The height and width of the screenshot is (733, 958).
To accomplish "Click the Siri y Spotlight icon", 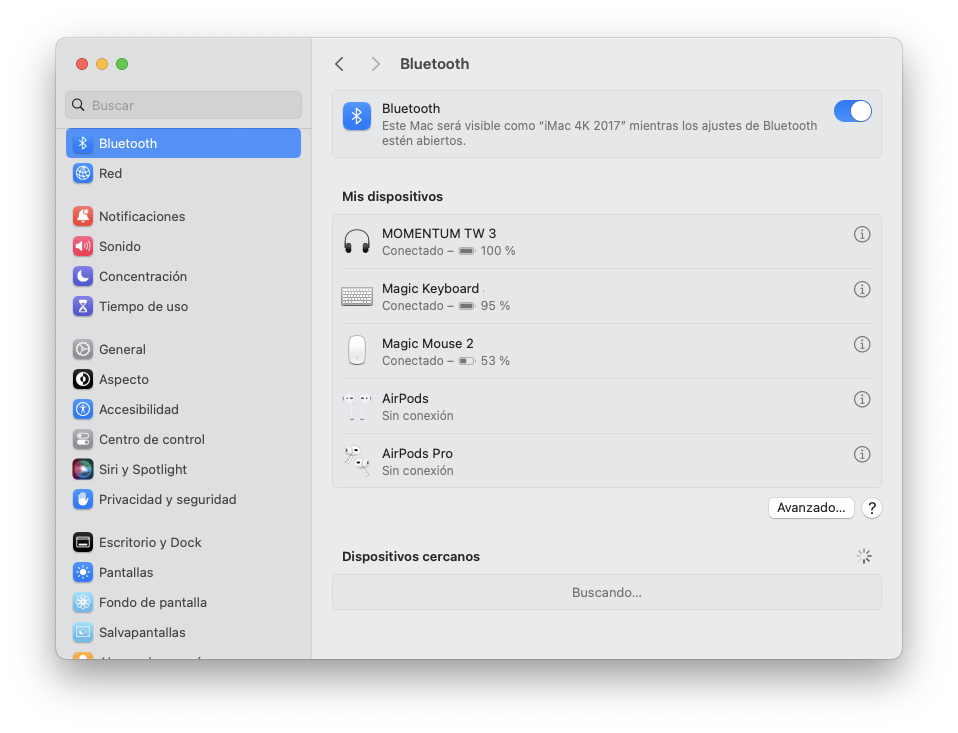I will [83, 469].
